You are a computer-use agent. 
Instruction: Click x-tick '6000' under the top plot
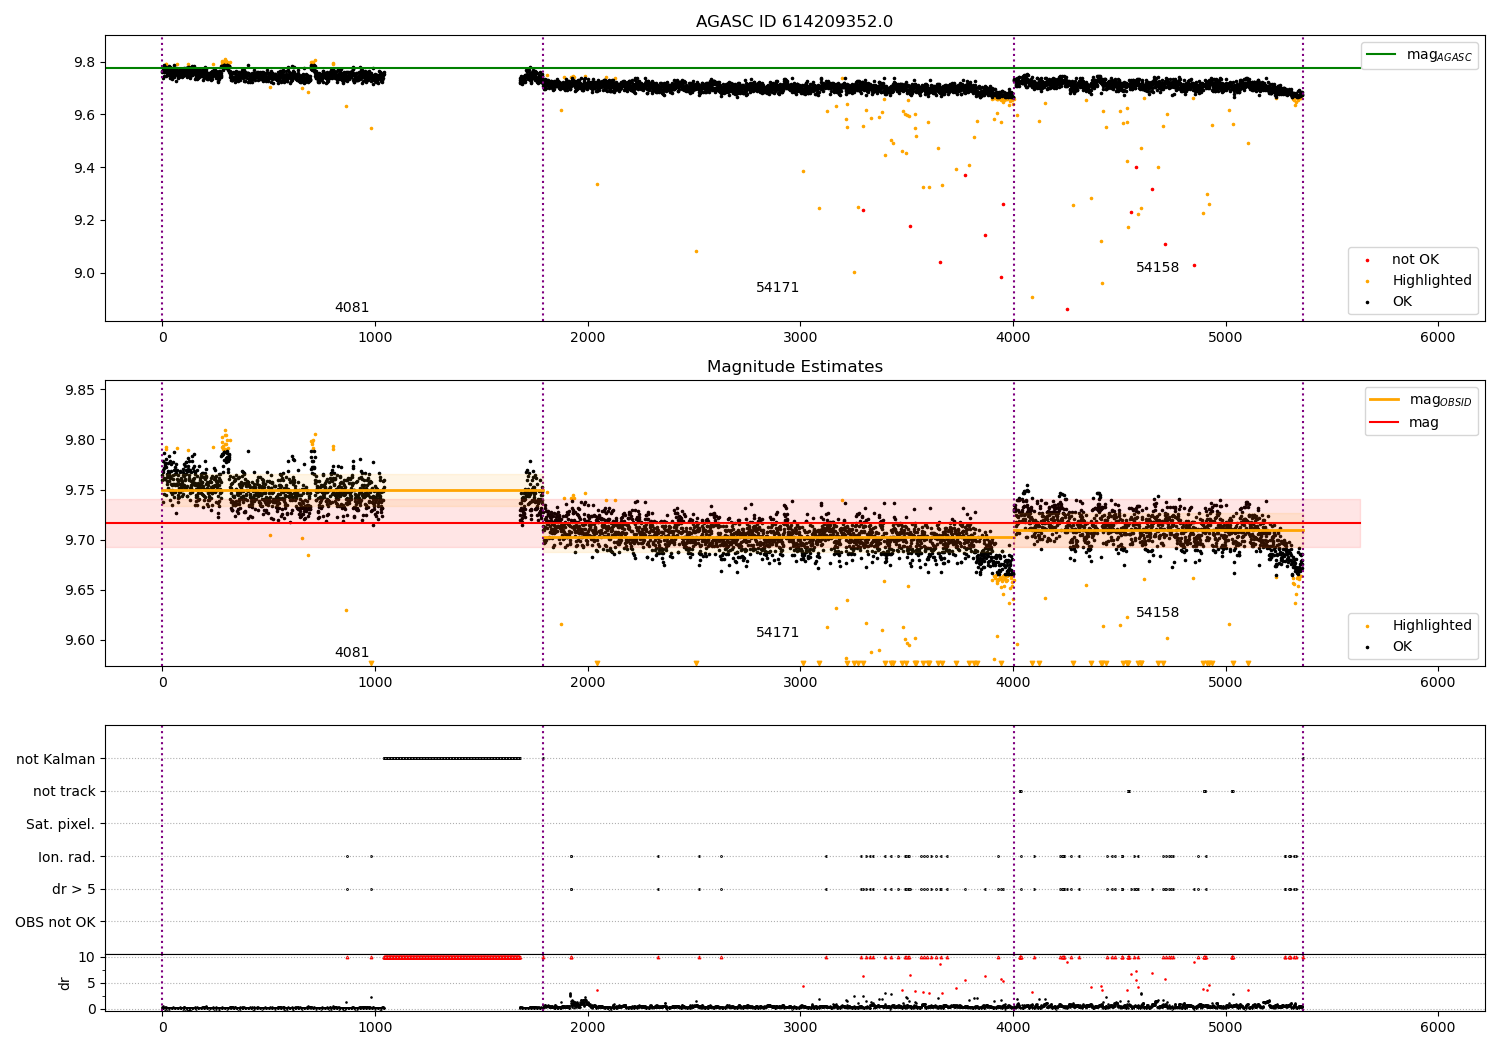click(1438, 338)
